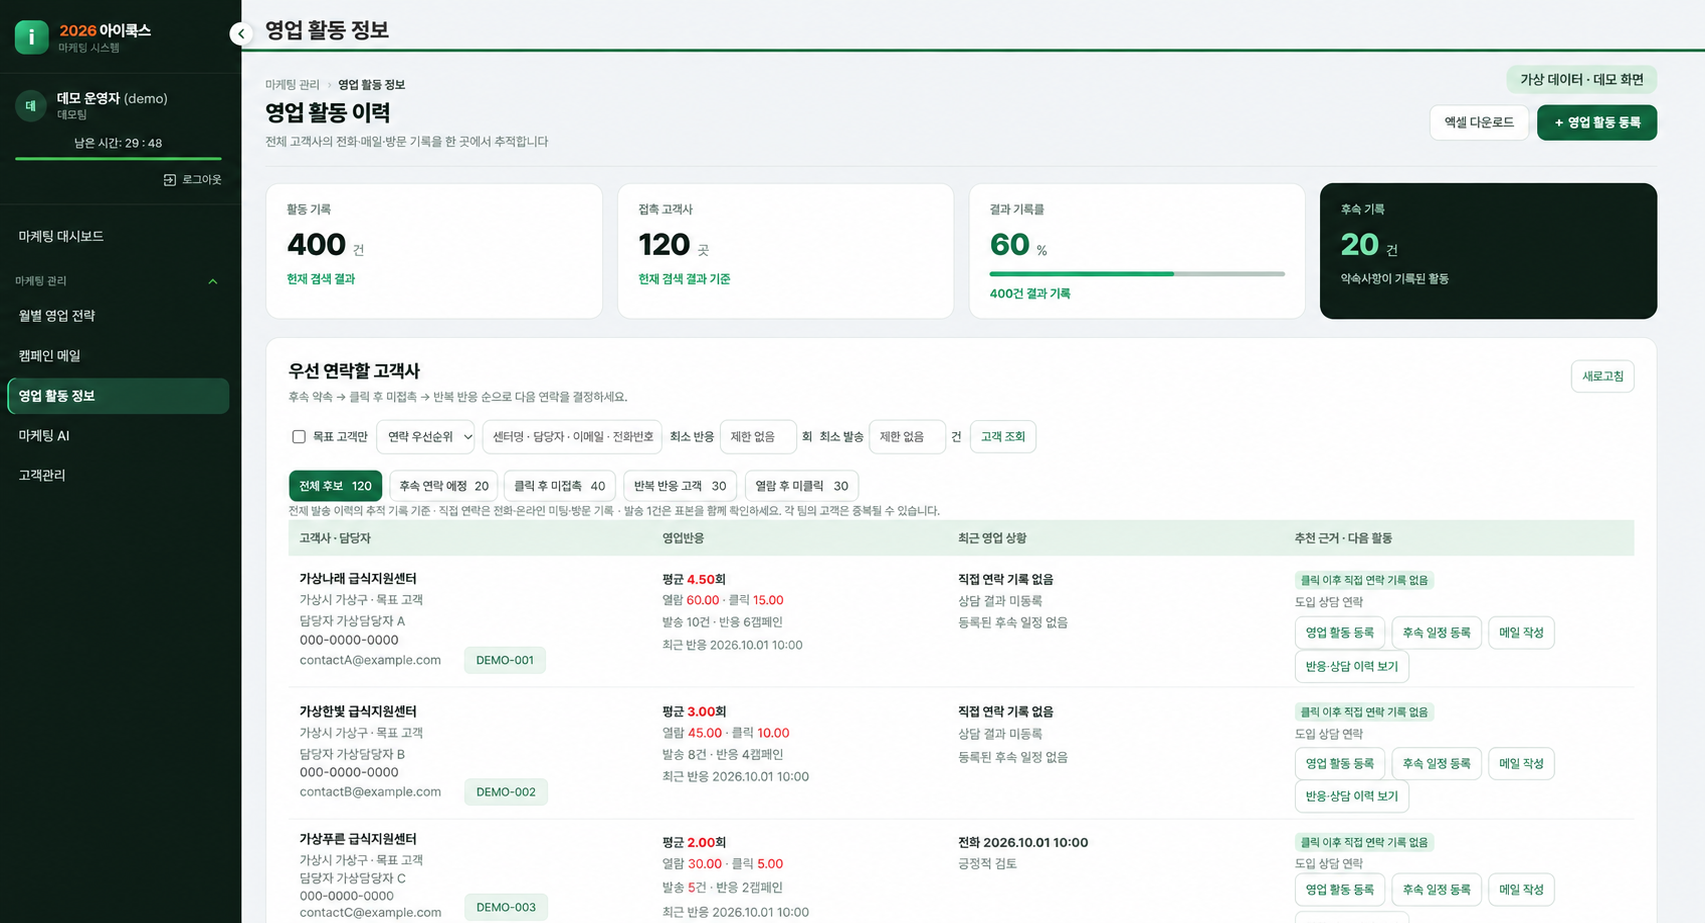
Task: Click the 결과 기록률 progress bar
Action: 1137,274
